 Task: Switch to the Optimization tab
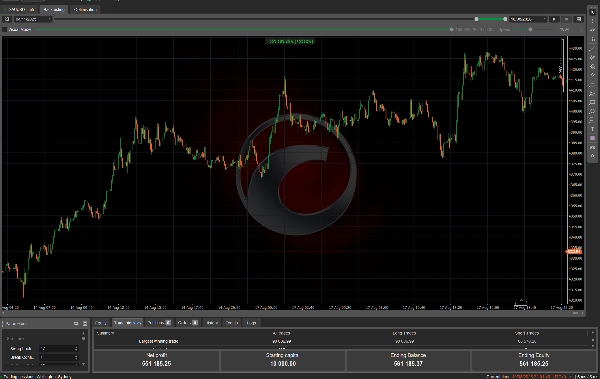(x=85, y=9)
